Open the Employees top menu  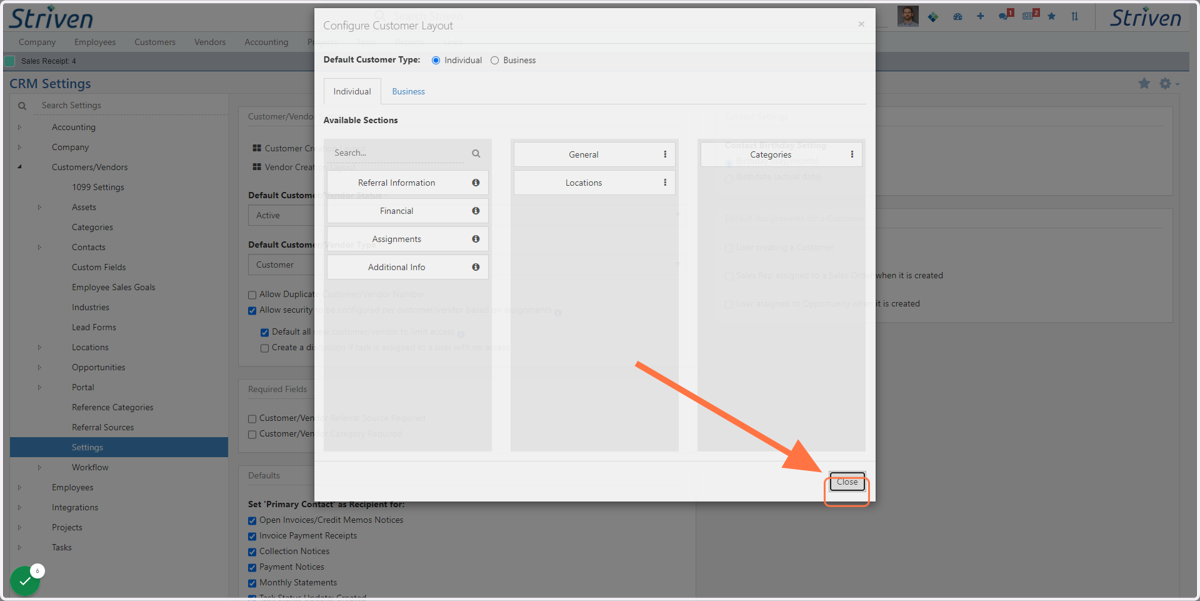click(95, 42)
